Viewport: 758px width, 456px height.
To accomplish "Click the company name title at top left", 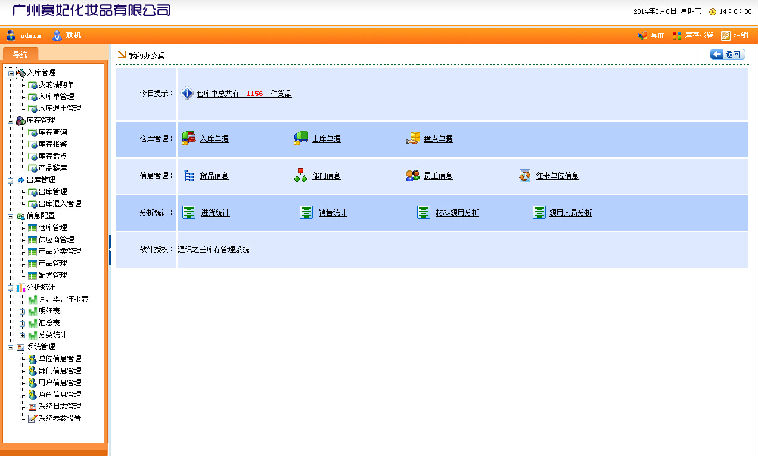I will 91,10.
